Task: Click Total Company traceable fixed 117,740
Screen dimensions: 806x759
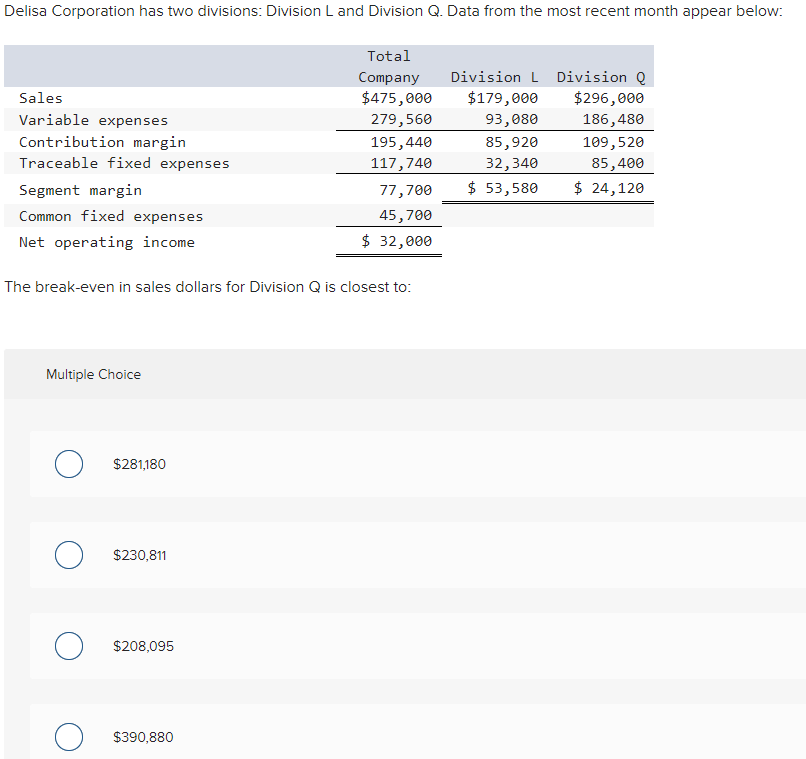Action: [x=401, y=163]
